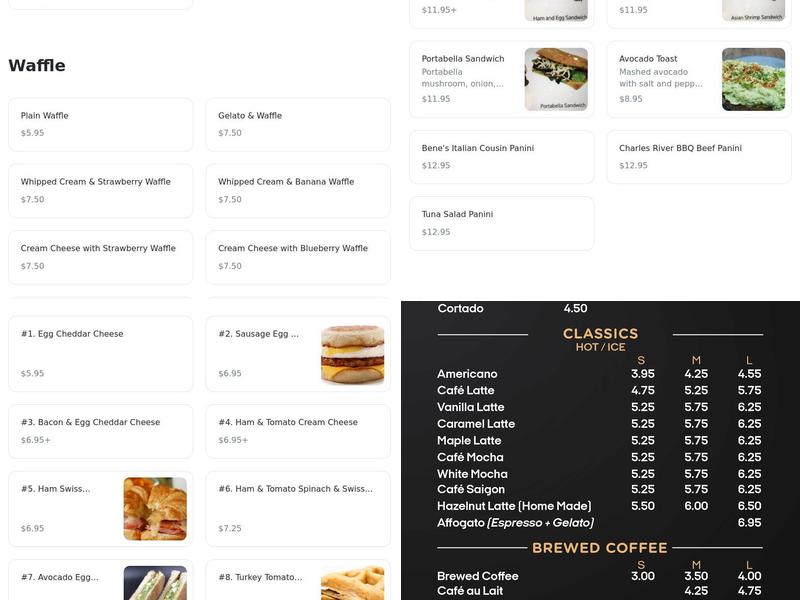Select the Tuna Salad Panini card

501,222
